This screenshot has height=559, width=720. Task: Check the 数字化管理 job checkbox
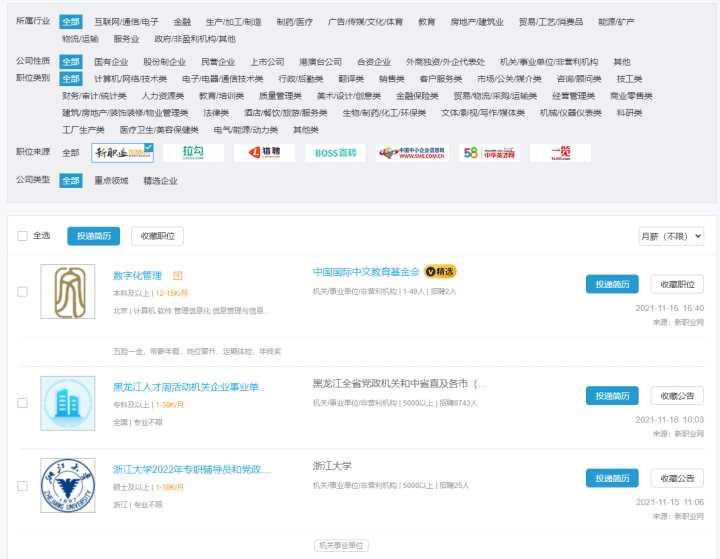pyautogui.click(x=22, y=292)
